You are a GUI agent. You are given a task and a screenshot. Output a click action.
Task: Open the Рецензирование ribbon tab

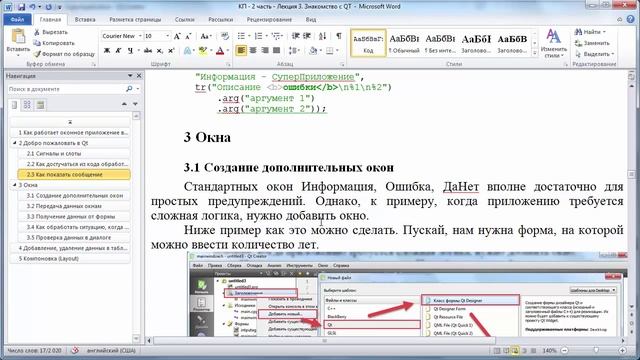click(269, 19)
